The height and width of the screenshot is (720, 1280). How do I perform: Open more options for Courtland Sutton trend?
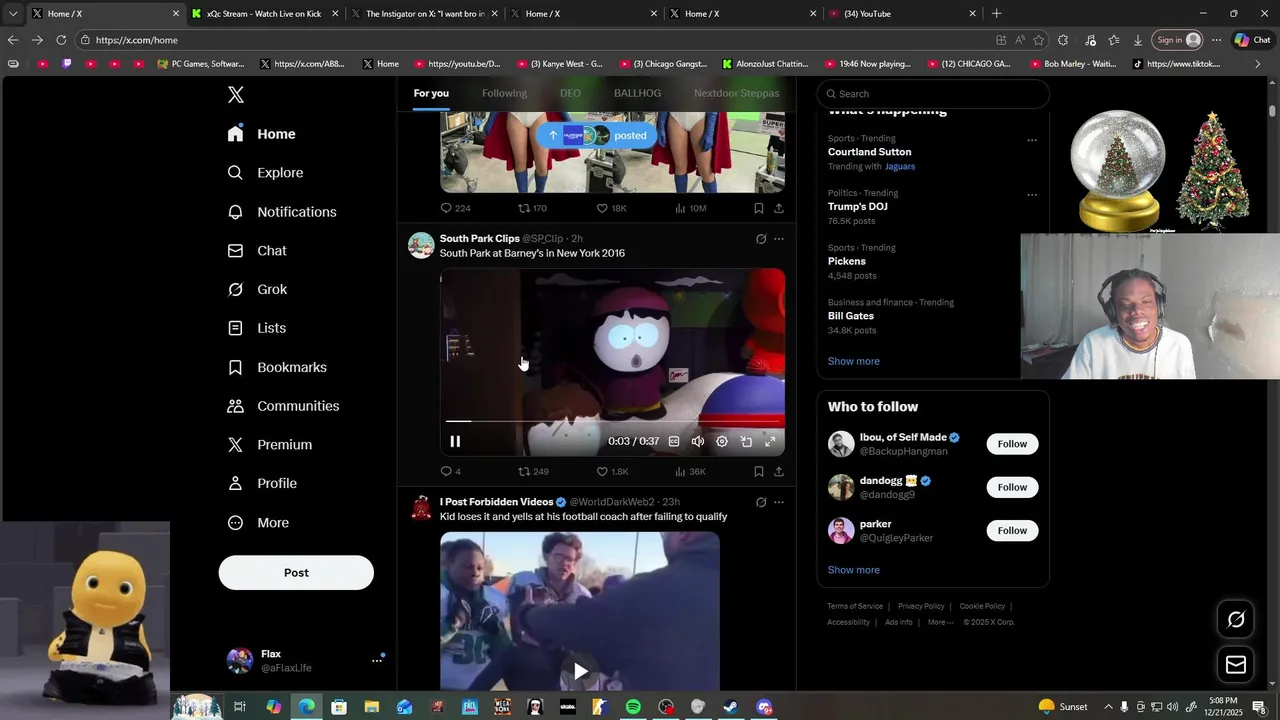(x=1032, y=140)
